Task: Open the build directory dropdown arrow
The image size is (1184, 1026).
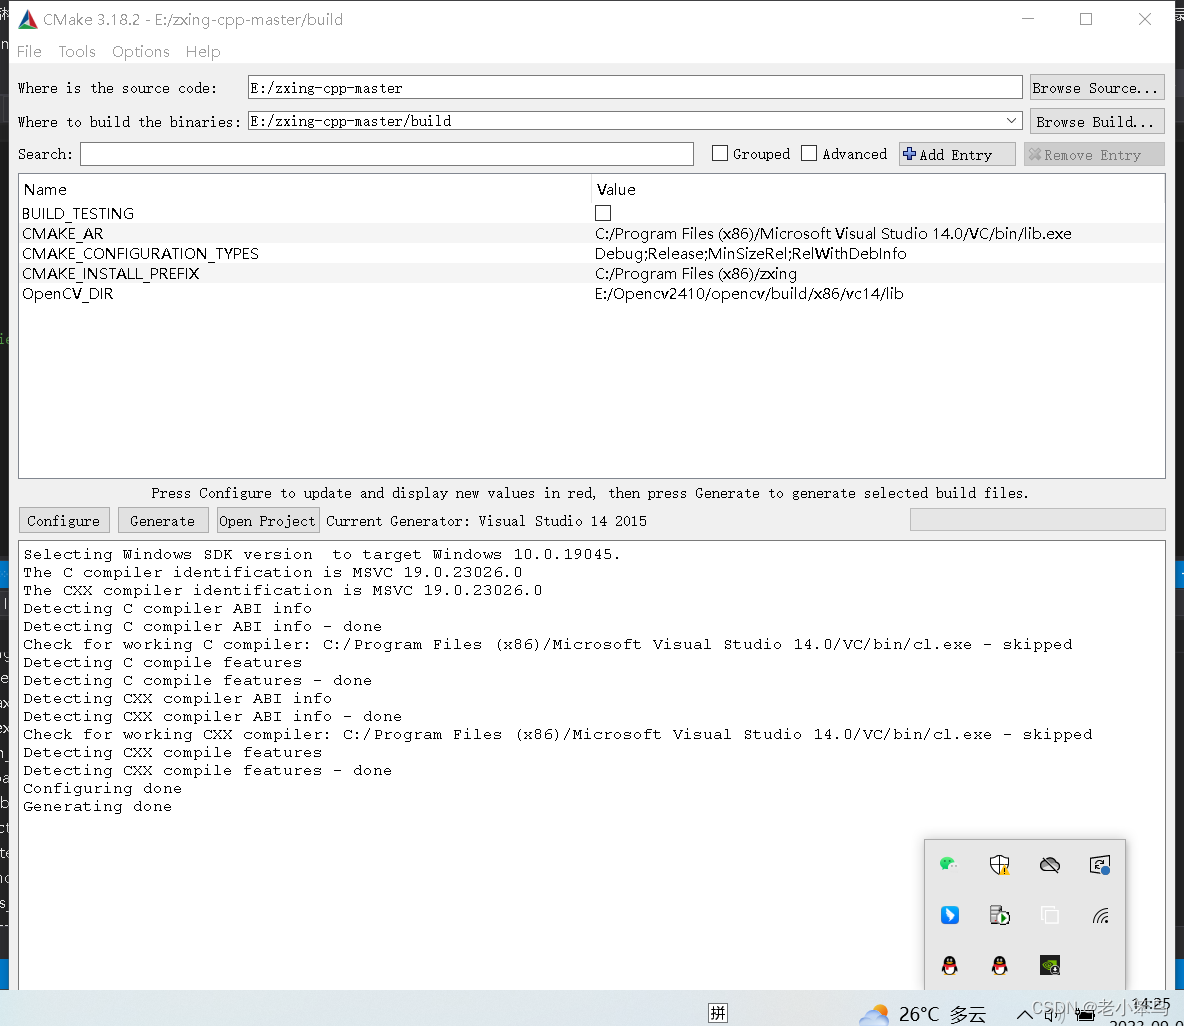Action: coord(1011,120)
